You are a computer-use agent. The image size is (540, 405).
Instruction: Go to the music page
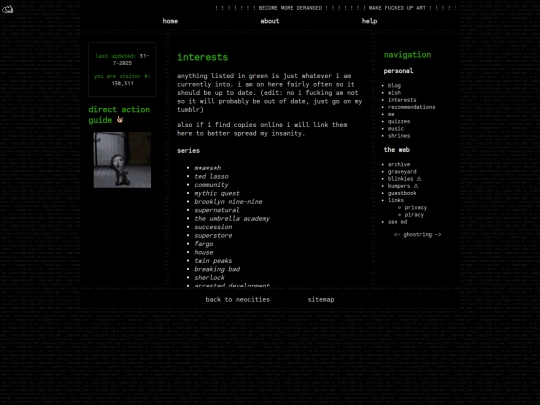pos(396,128)
